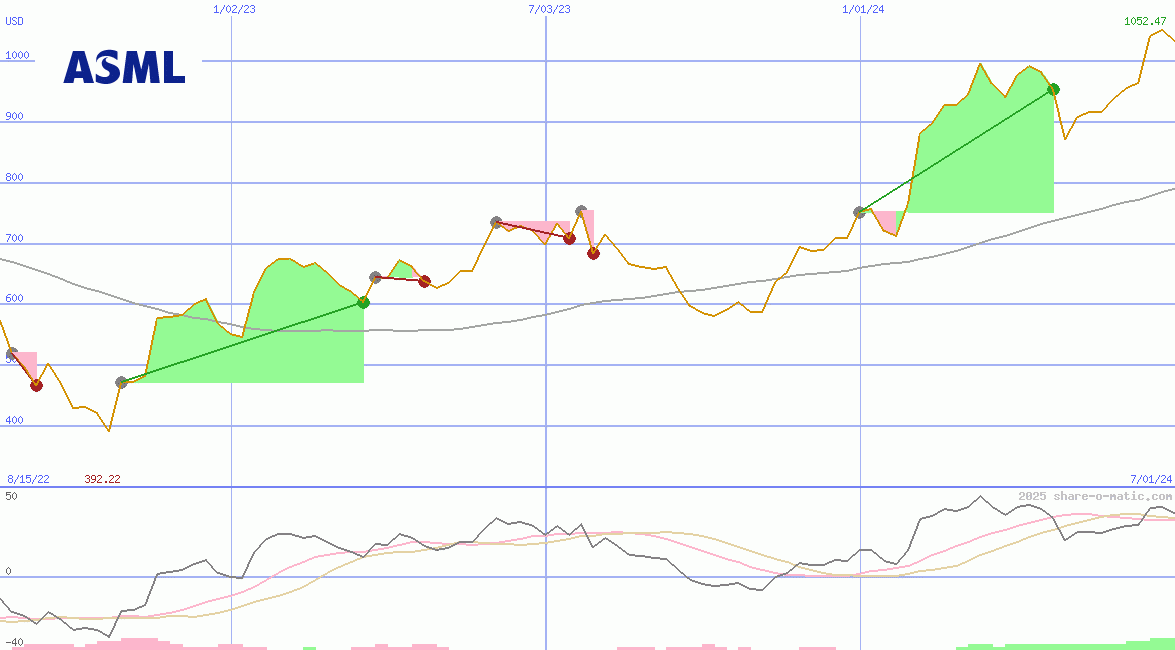
Task: Click the ASML logo
Action: click(x=124, y=67)
